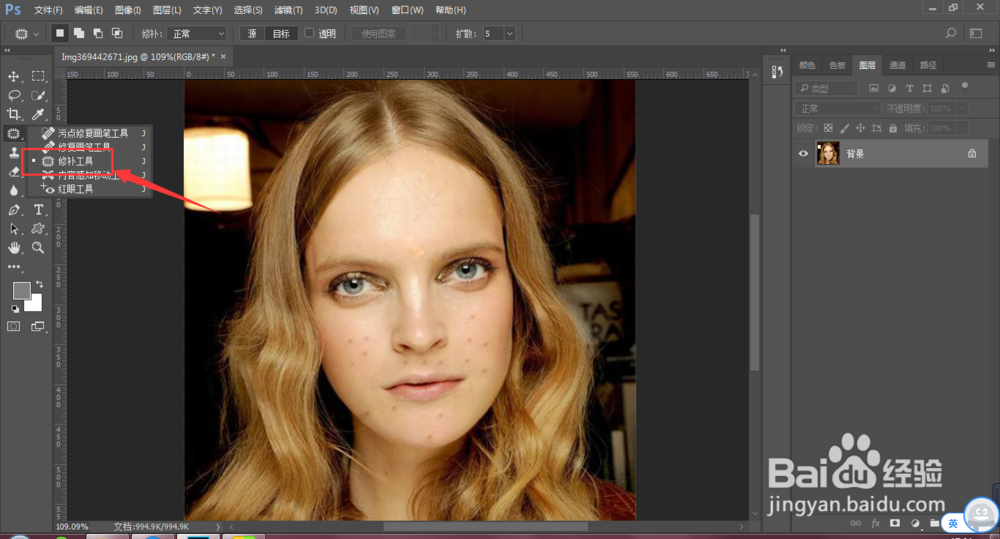Choose Add to Selection mode
Viewport: 1000px width, 539px height.
click(x=79, y=33)
